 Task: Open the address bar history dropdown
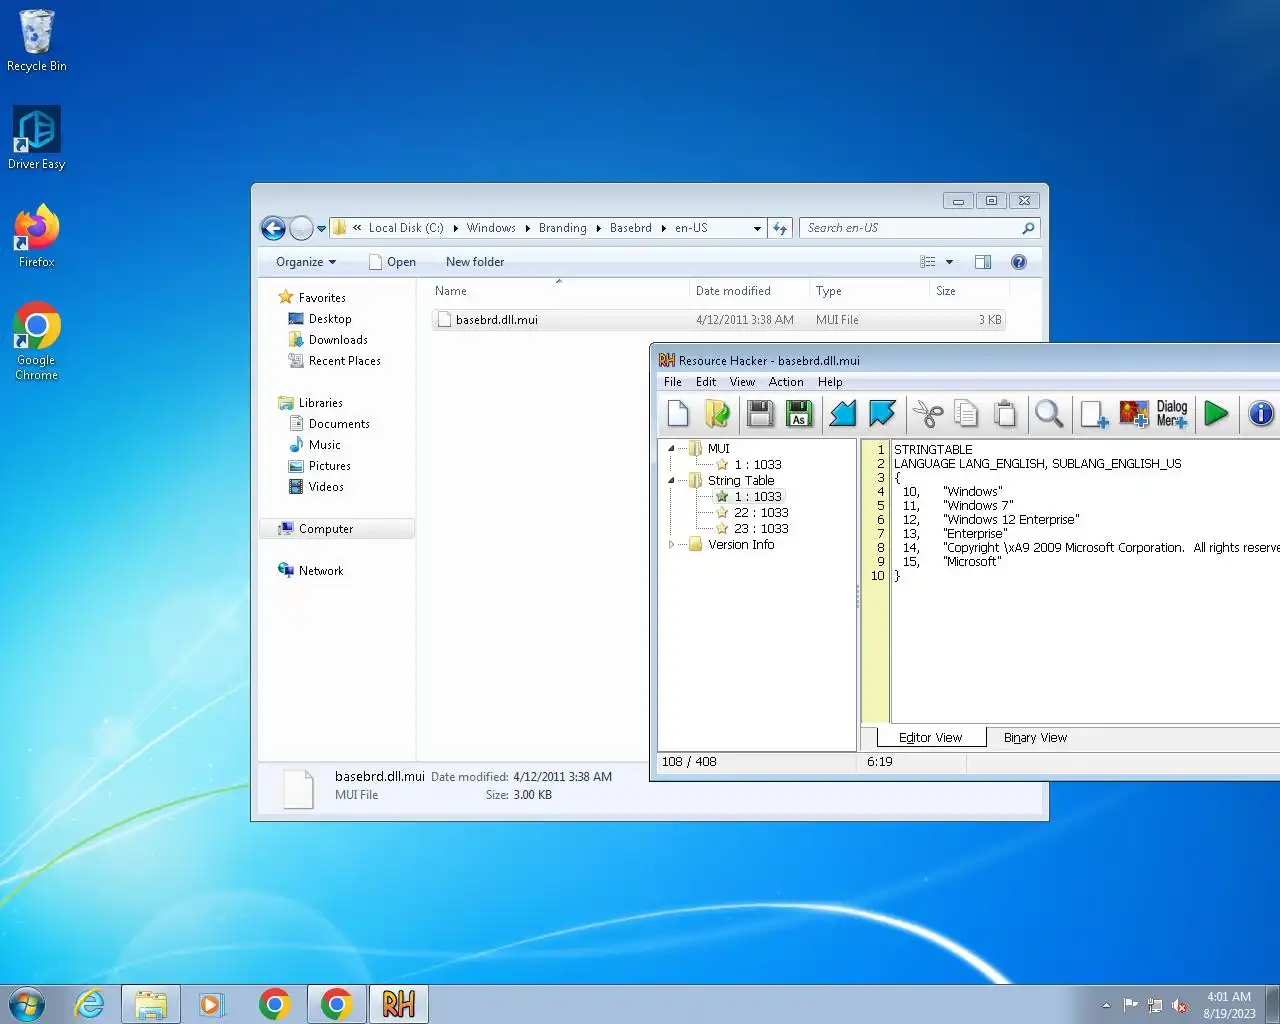pyautogui.click(x=757, y=228)
